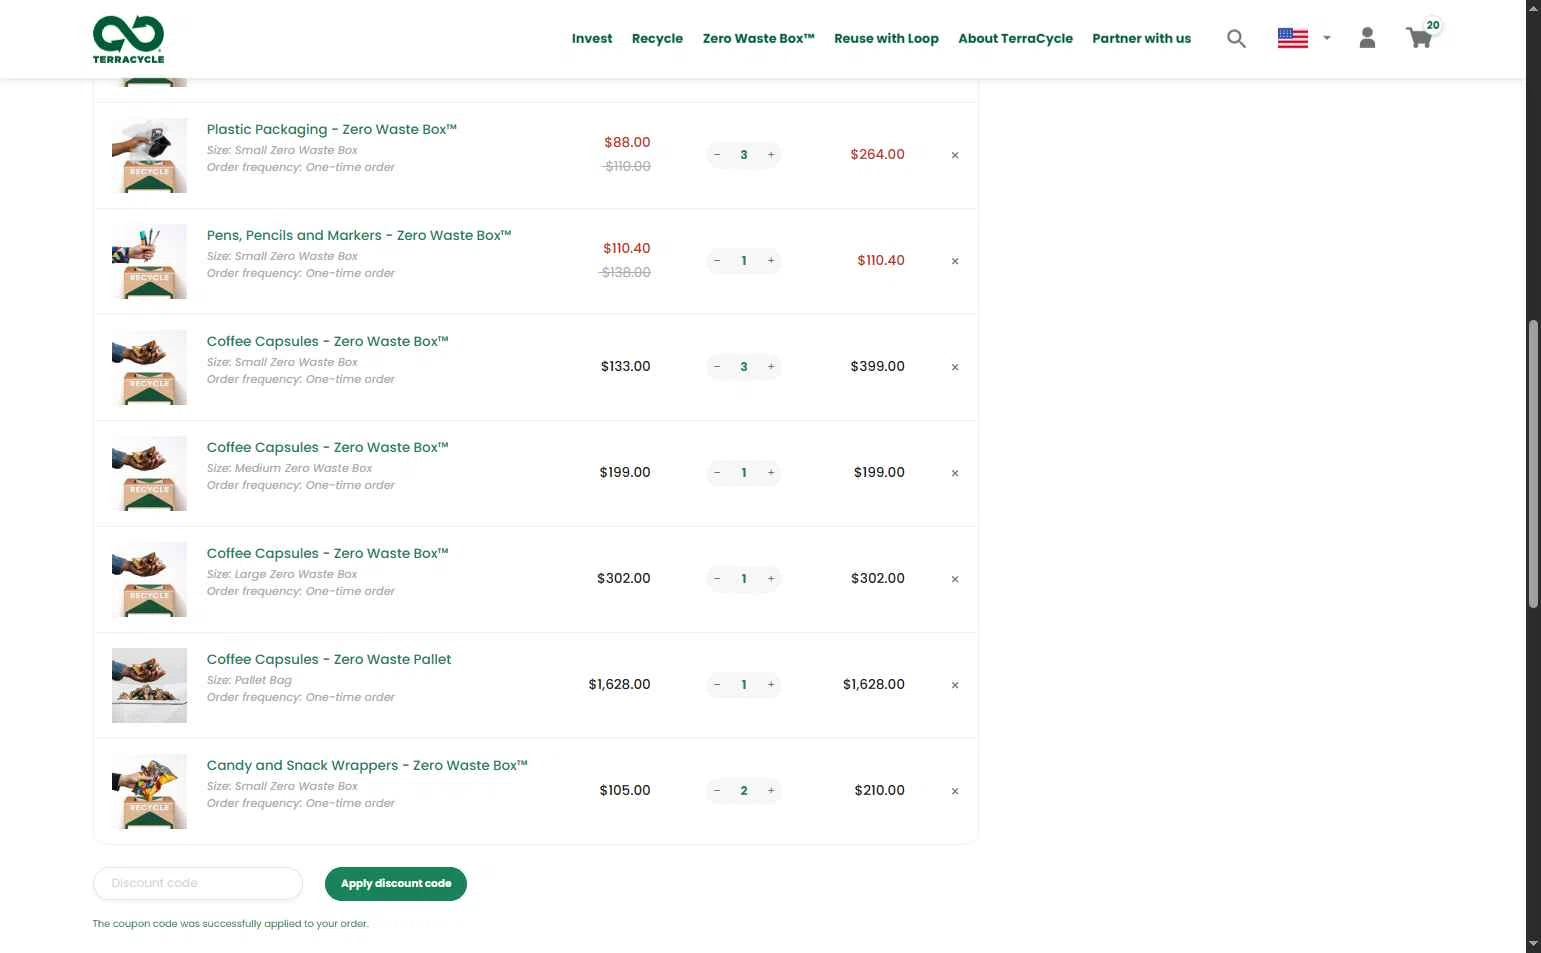Screen dimensions: 1541x953
Task: Click the coupon successfully applied message
Action: tap(230, 924)
